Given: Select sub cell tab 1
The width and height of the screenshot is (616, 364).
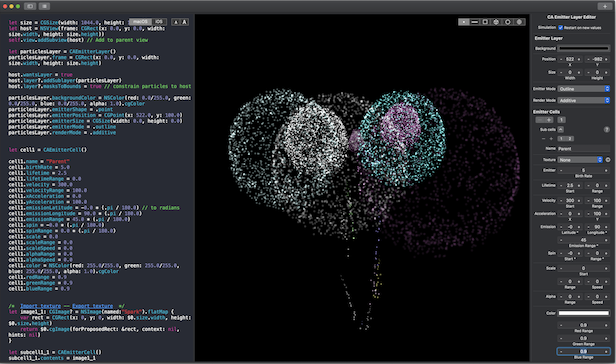Looking at the screenshot, I should click(x=562, y=139).
